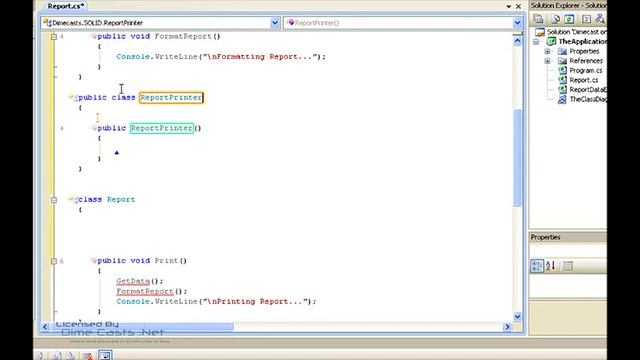Click the method icon beside ReportPrinter()
This screenshot has width=640, height=360.
pos(291,23)
